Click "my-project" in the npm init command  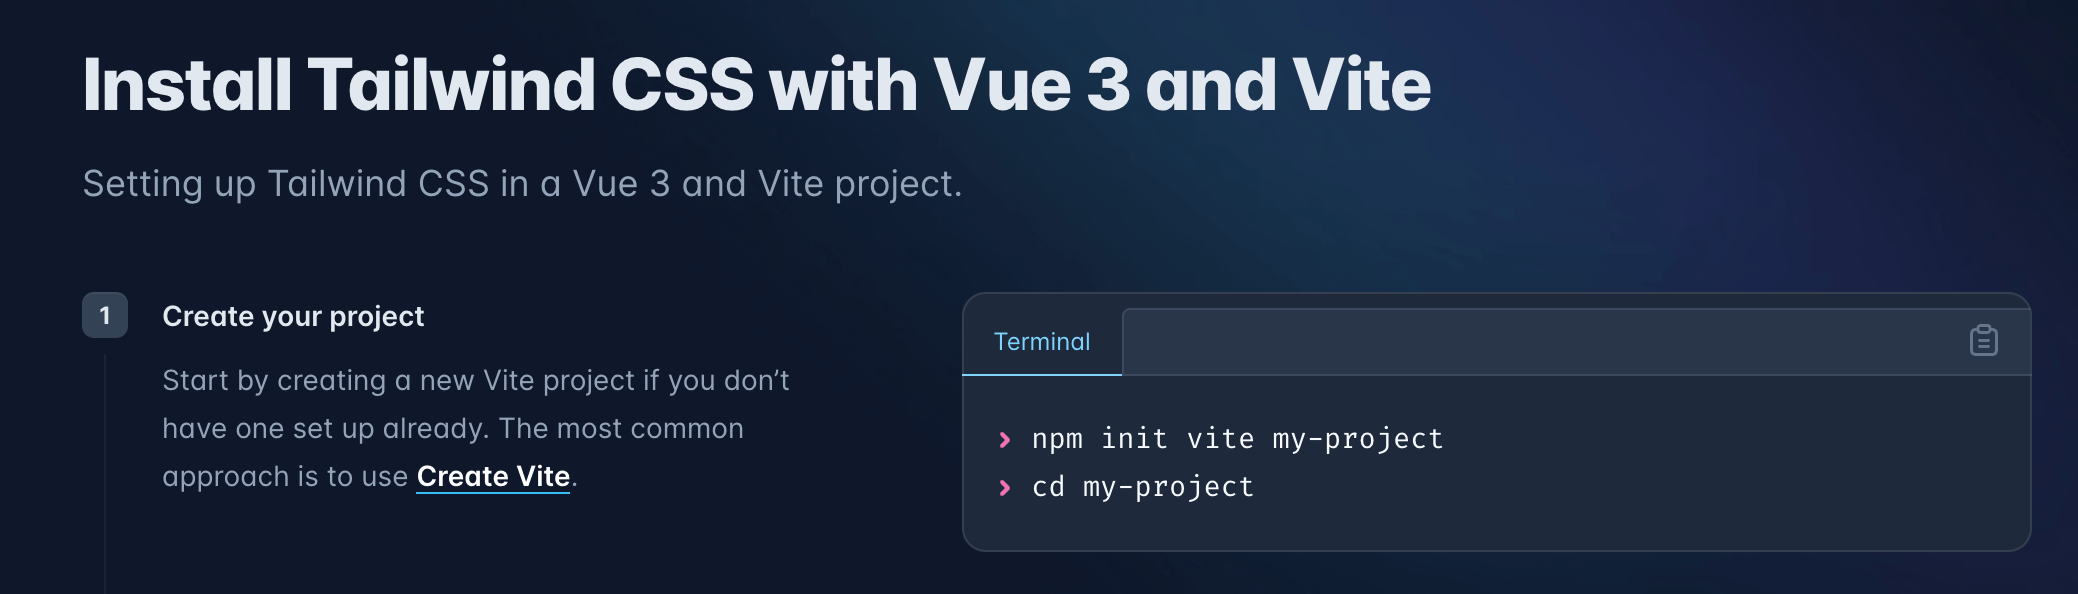tap(1357, 439)
